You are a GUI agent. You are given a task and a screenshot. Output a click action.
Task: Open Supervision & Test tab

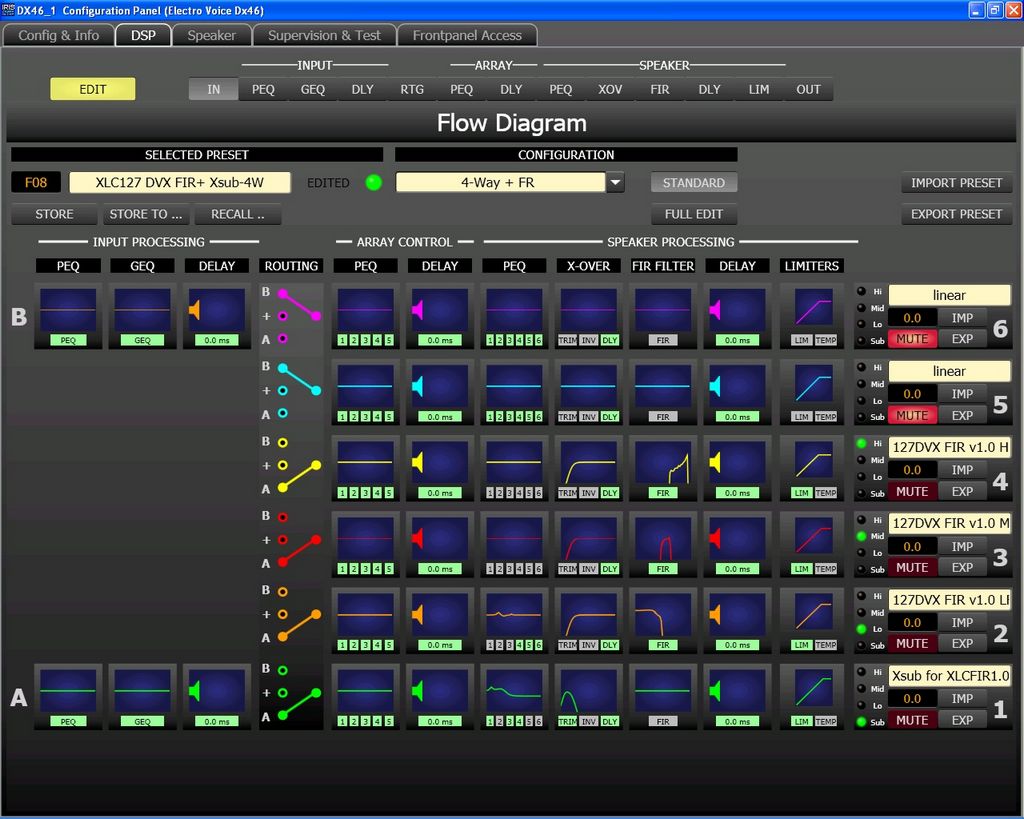(x=325, y=35)
